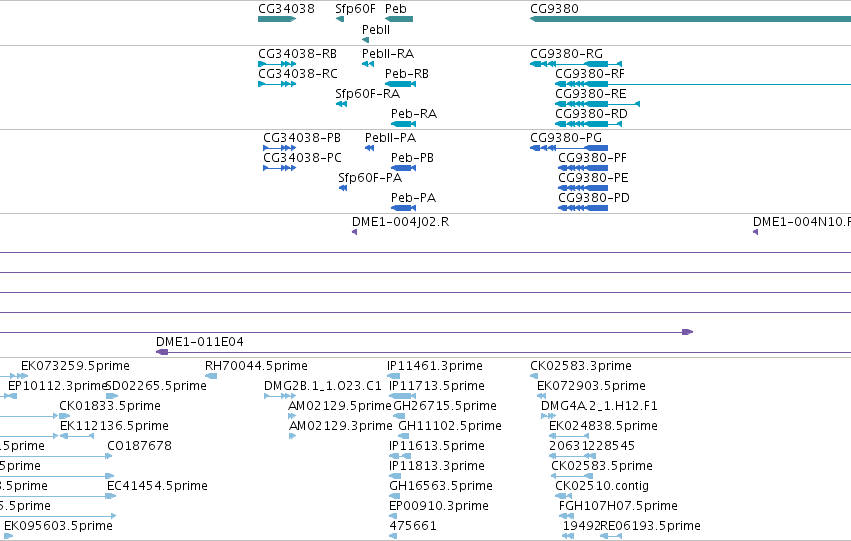This screenshot has height=541, width=851.
Task: Click transcript CG9380-RG
Action: pyautogui.click(x=576, y=64)
